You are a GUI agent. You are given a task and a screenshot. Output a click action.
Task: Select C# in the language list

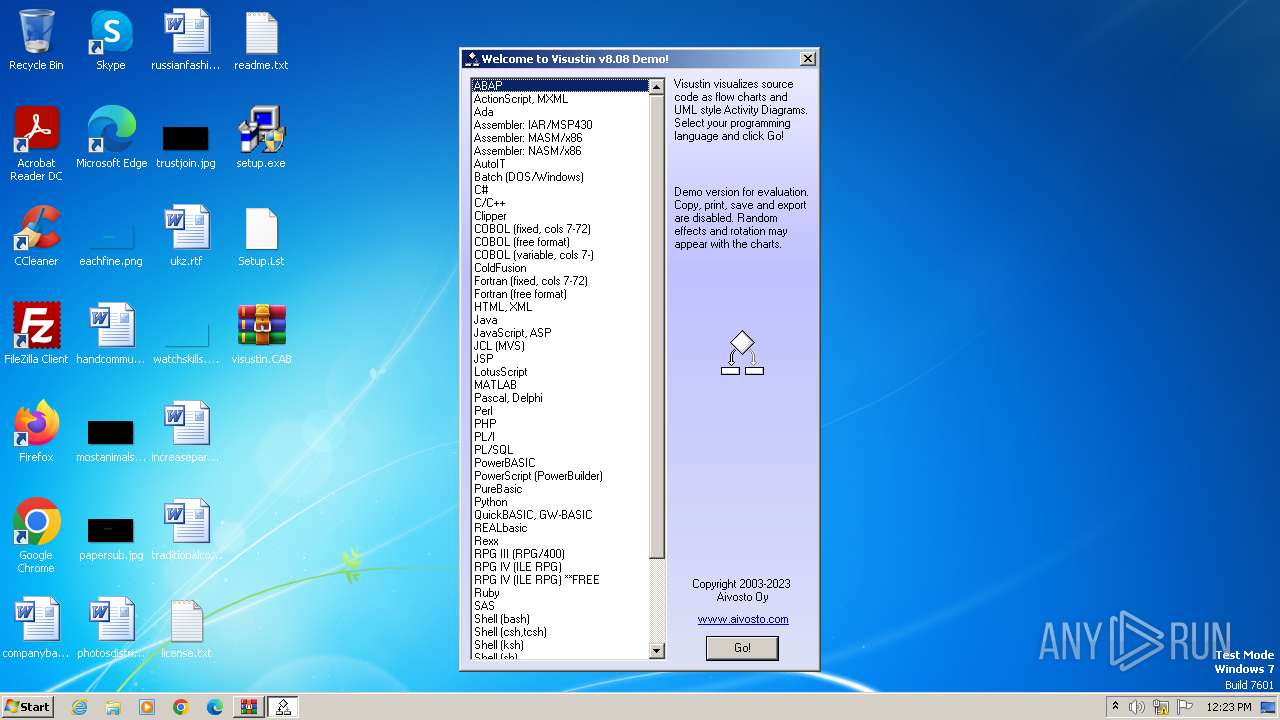(560, 190)
